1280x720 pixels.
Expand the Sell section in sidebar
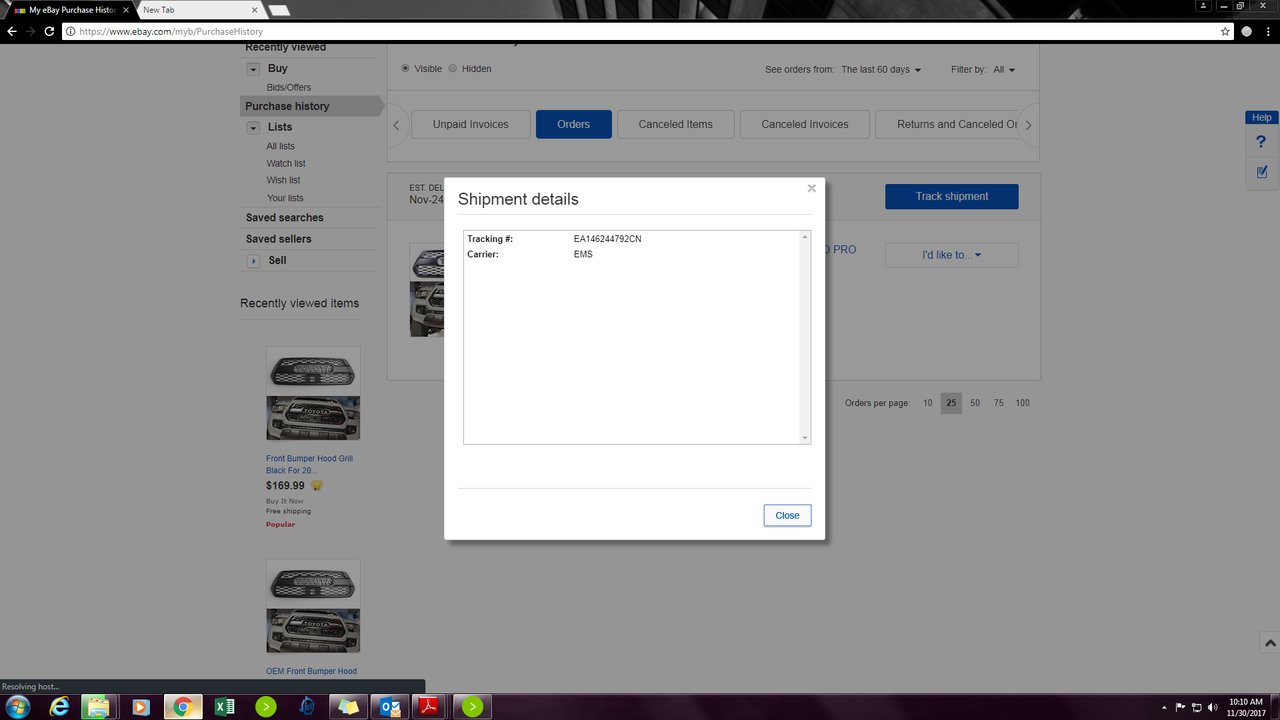click(254, 261)
